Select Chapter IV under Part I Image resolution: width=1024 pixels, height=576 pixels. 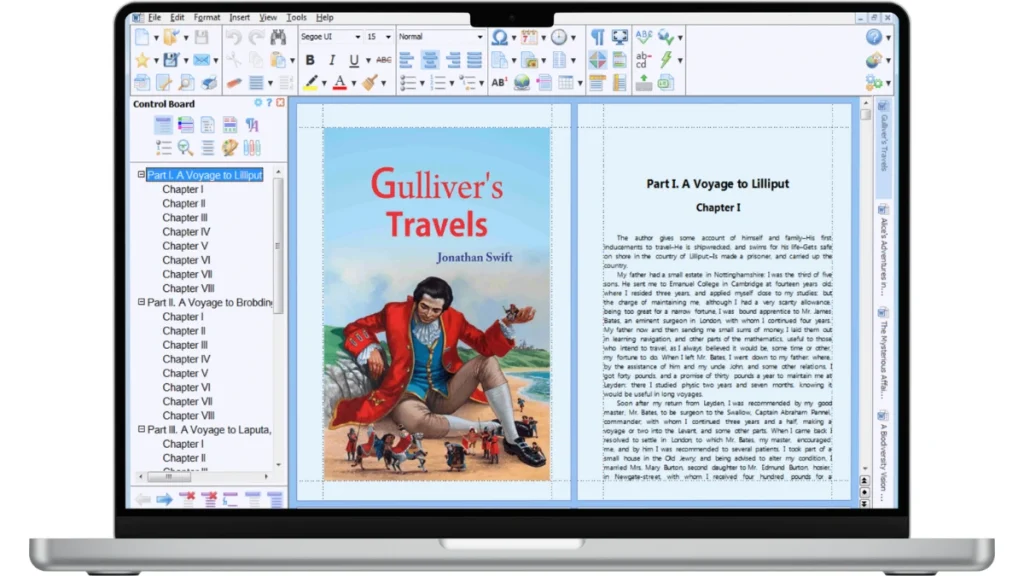tap(186, 232)
